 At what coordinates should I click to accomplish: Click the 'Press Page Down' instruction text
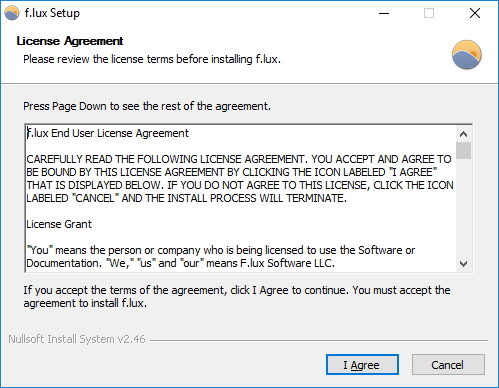click(x=147, y=106)
